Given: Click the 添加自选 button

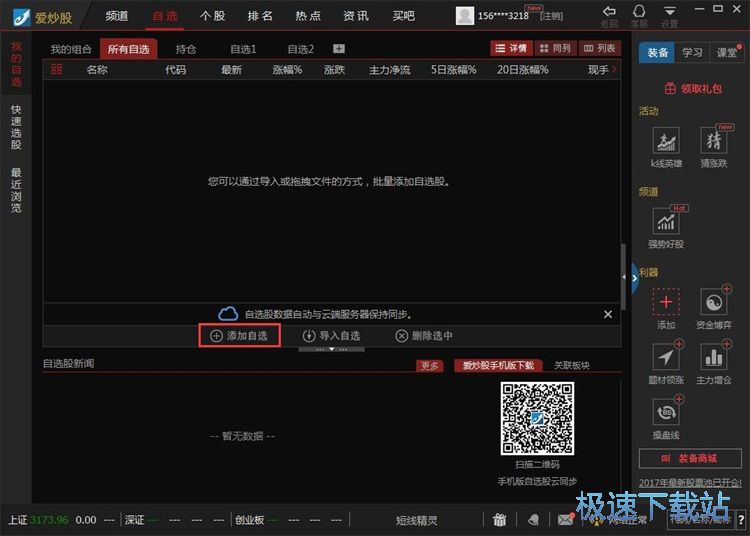Looking at the screenshot, I should coord(239,336).
